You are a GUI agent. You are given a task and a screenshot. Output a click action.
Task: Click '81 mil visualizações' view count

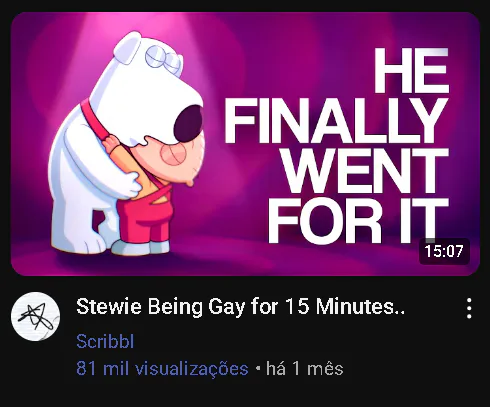click(x=162, y=369)
